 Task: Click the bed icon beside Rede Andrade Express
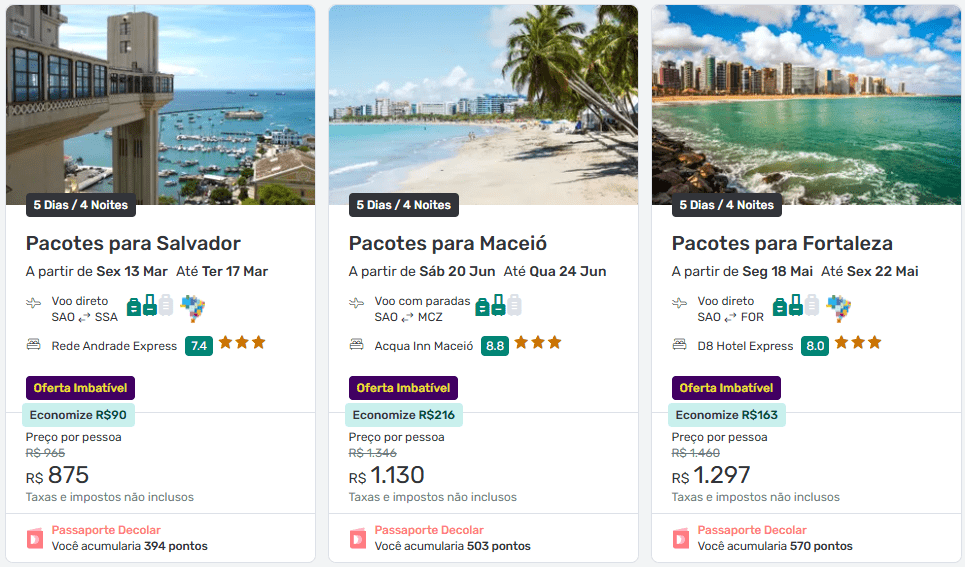pyautogui.click(x=34, y=345)
